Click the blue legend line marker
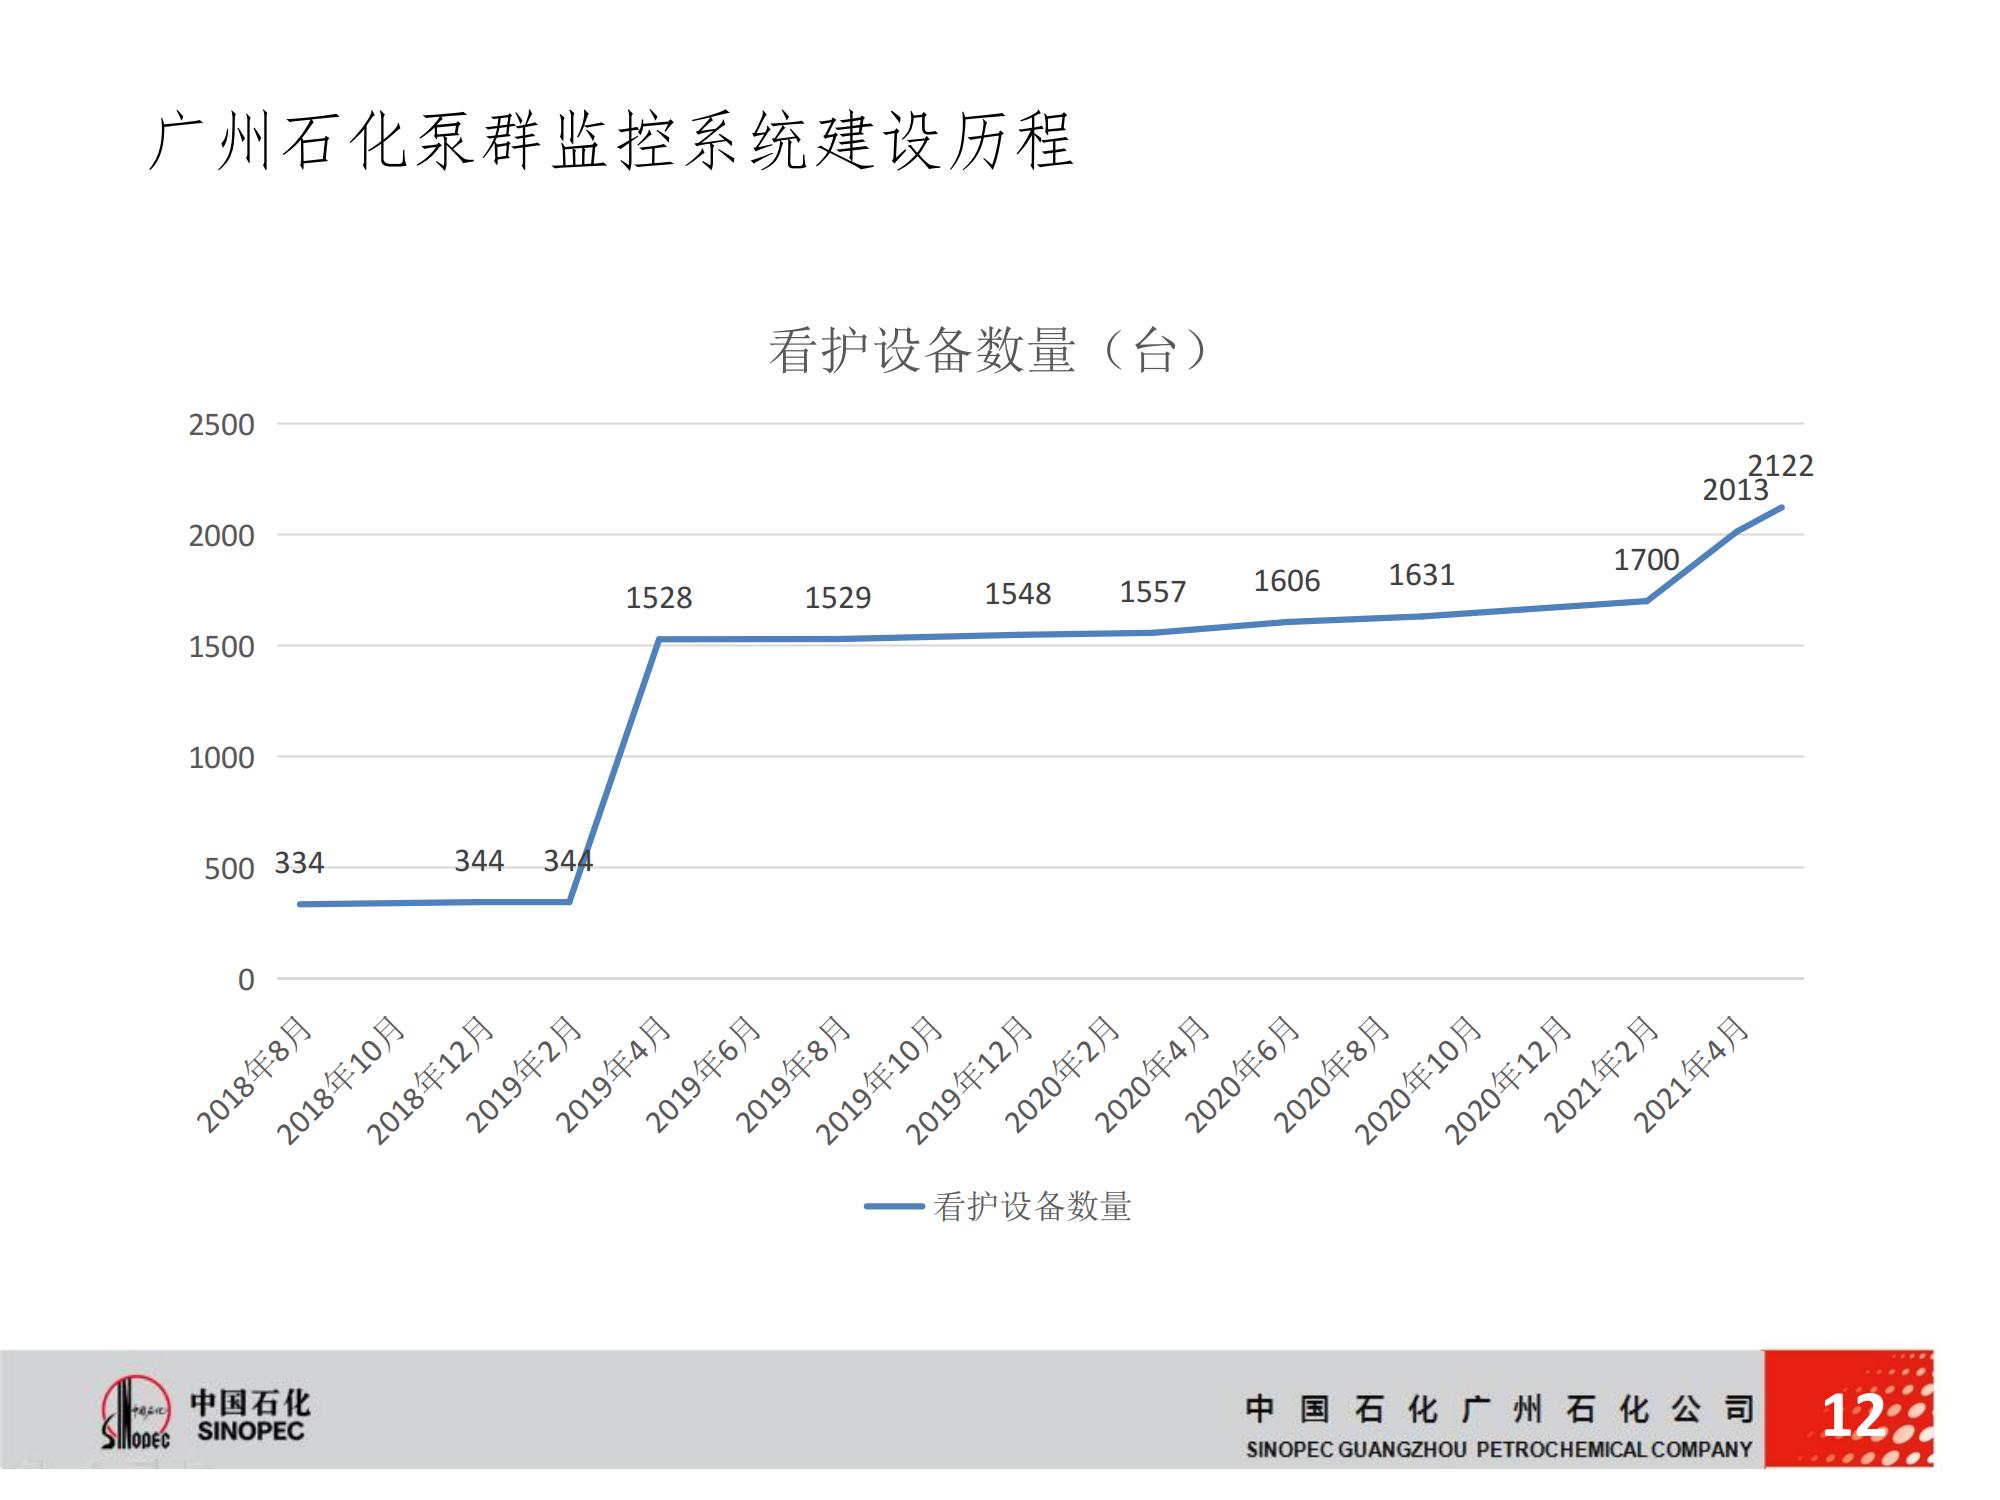 (893, 1206)
